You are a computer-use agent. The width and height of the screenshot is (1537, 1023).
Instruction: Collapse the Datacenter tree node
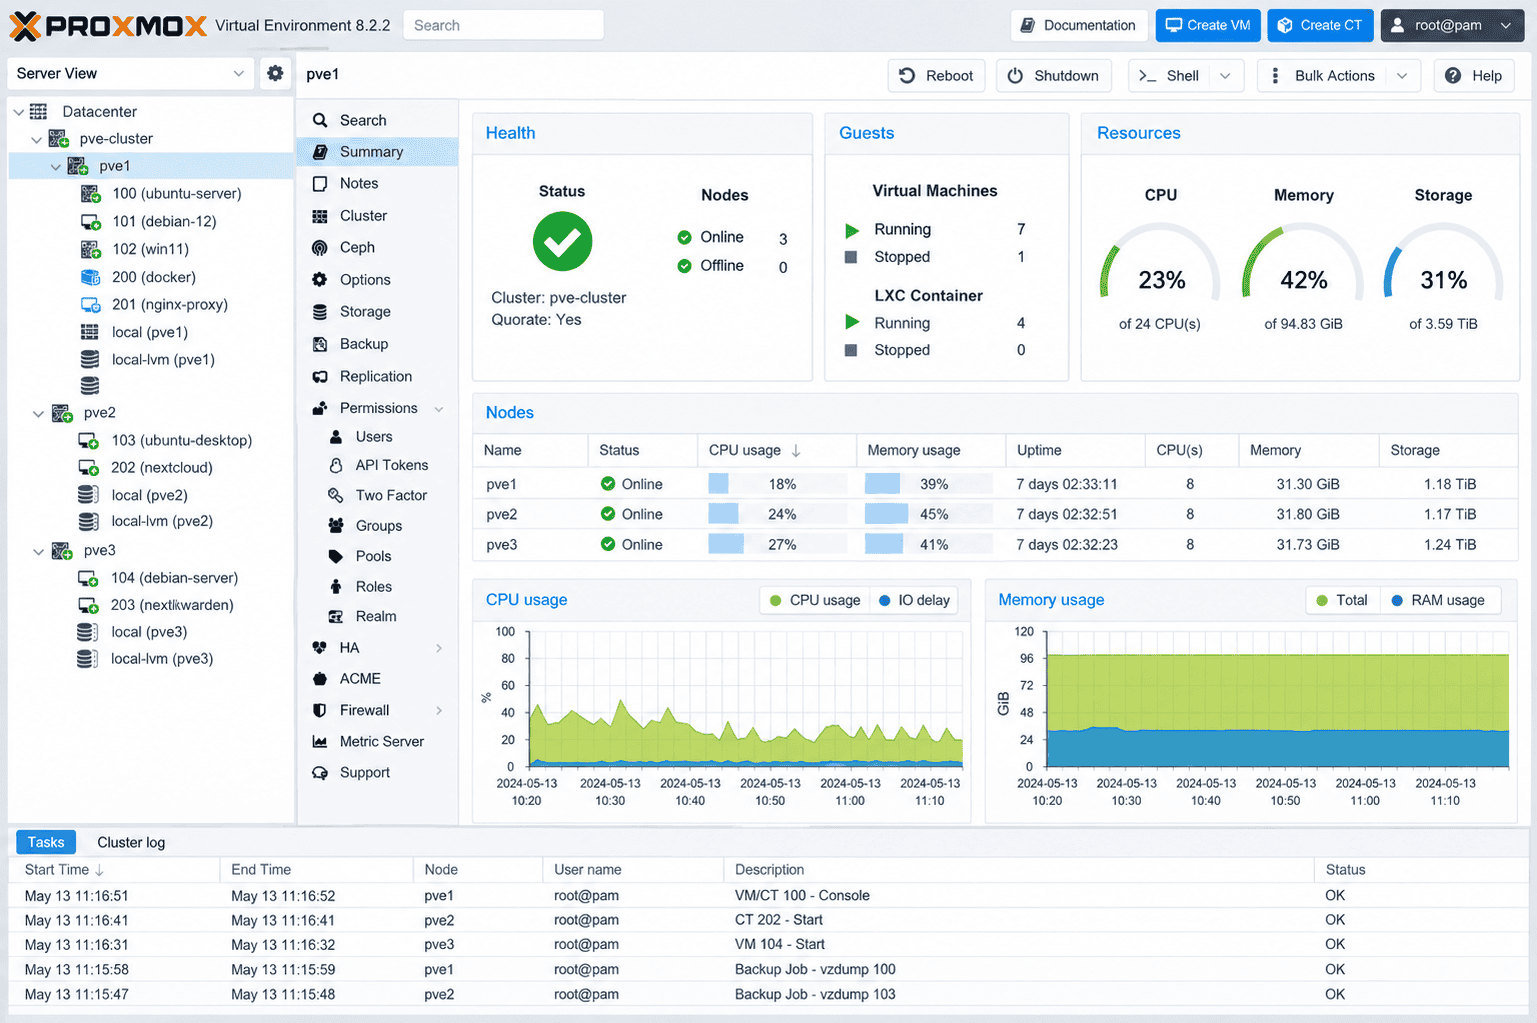coord(18,112)
